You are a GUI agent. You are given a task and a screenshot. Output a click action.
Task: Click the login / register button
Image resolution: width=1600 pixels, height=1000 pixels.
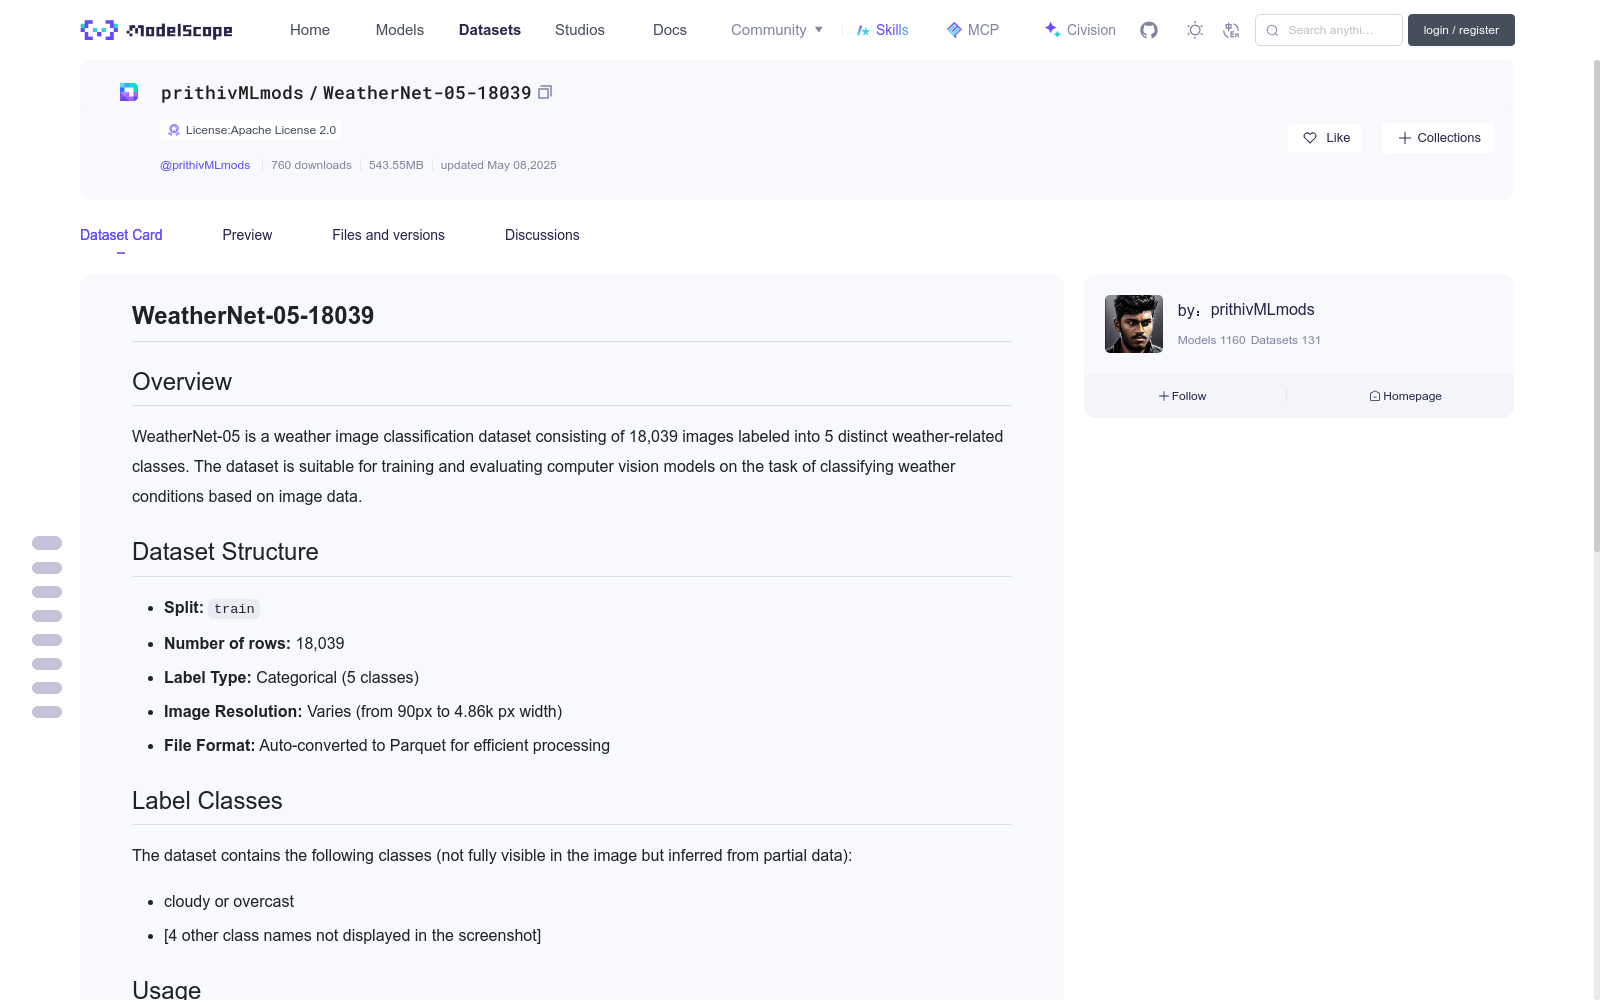(1461, 30)
